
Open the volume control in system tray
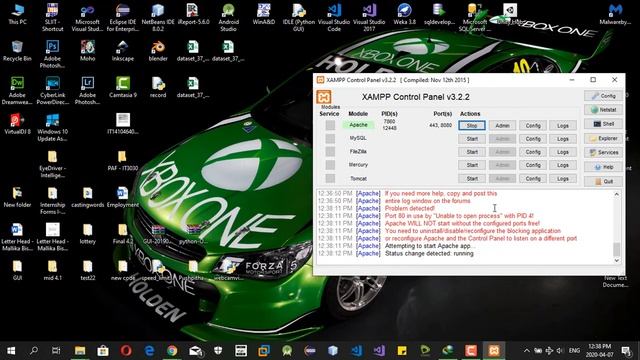(x=560, y=350)
